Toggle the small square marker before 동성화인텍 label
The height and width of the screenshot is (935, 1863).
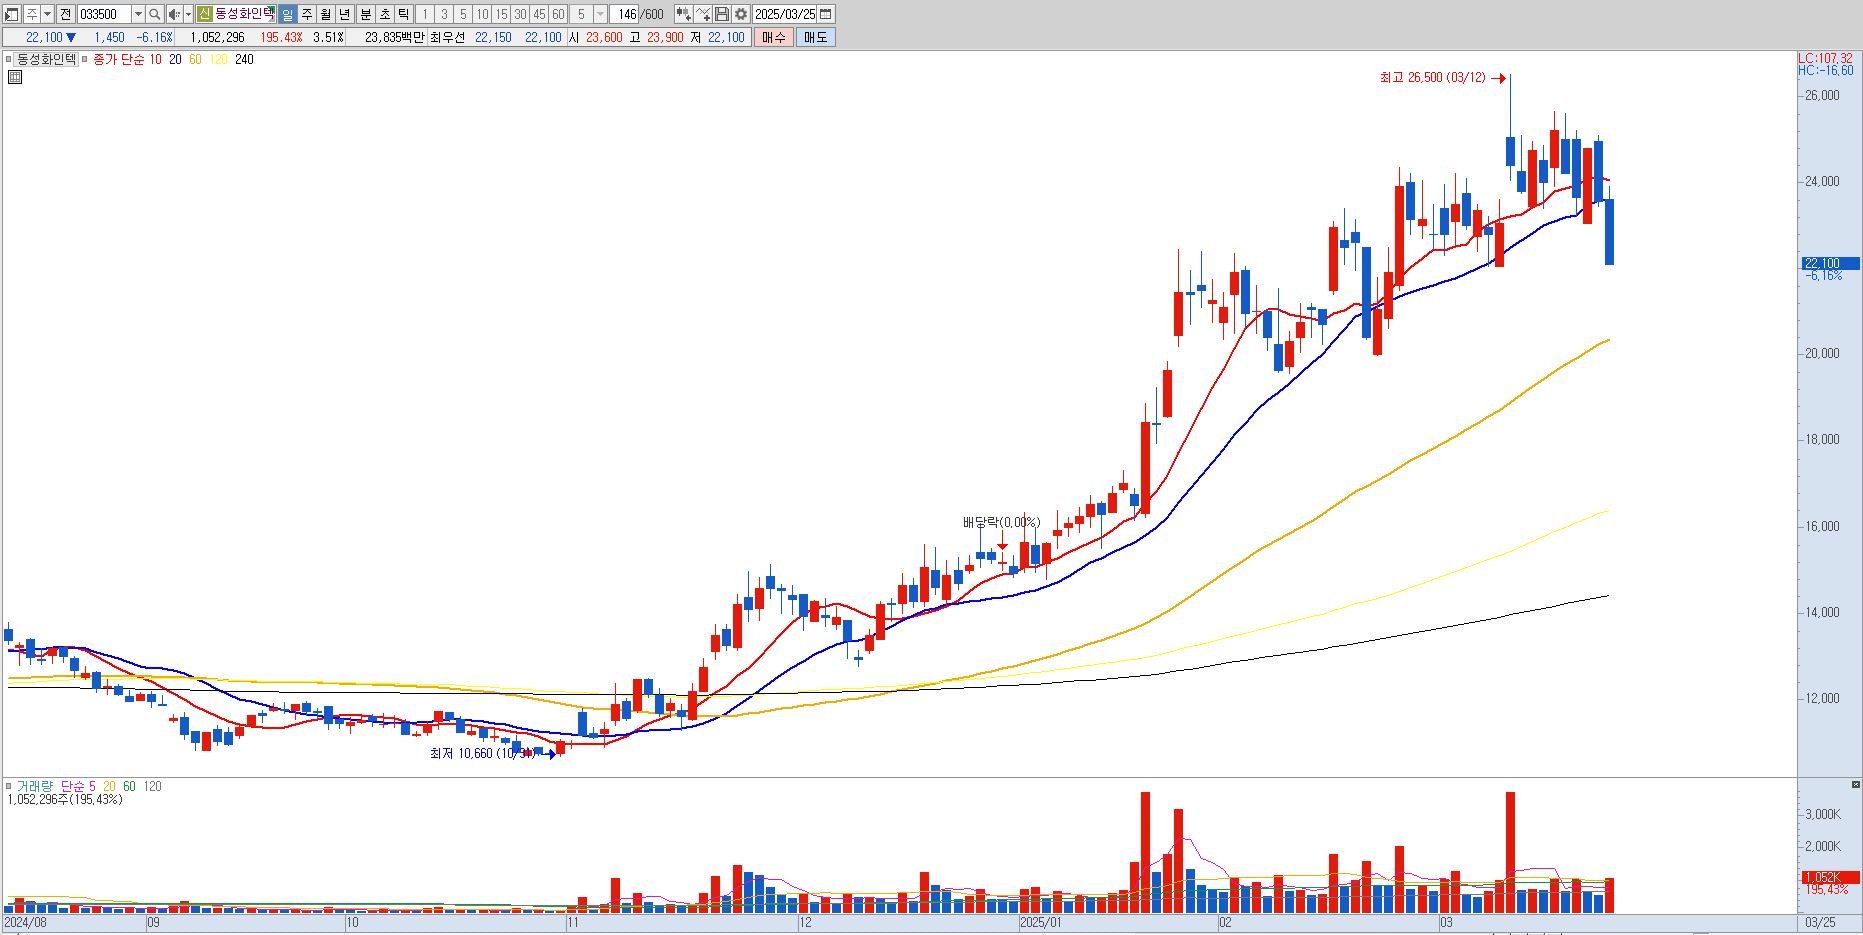pos(9,60)
